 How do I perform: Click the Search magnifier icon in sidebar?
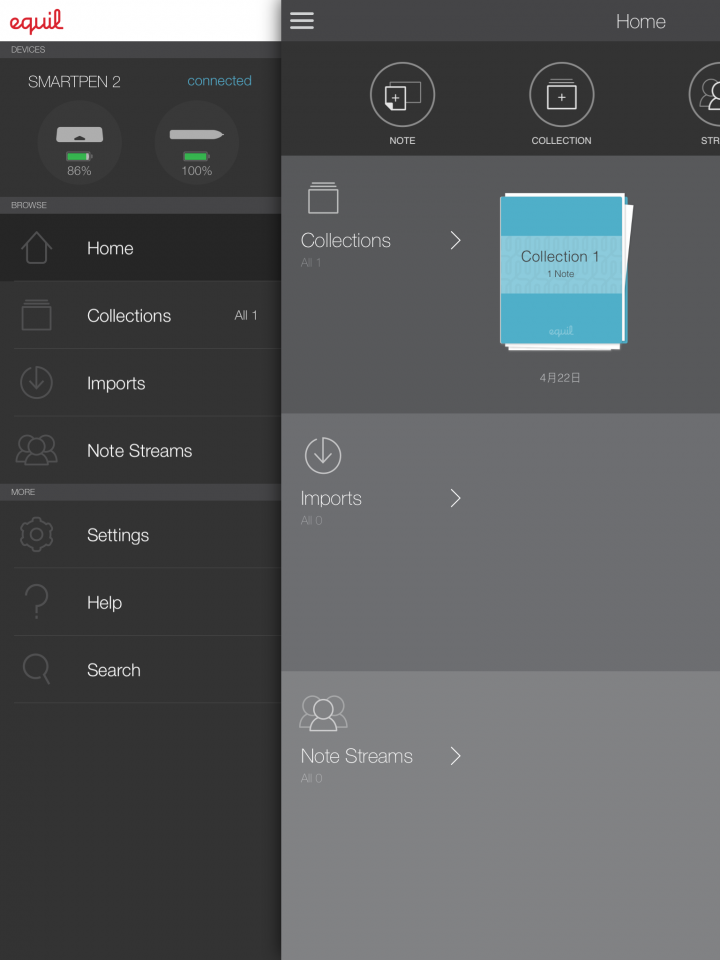(x=36, y=669)
